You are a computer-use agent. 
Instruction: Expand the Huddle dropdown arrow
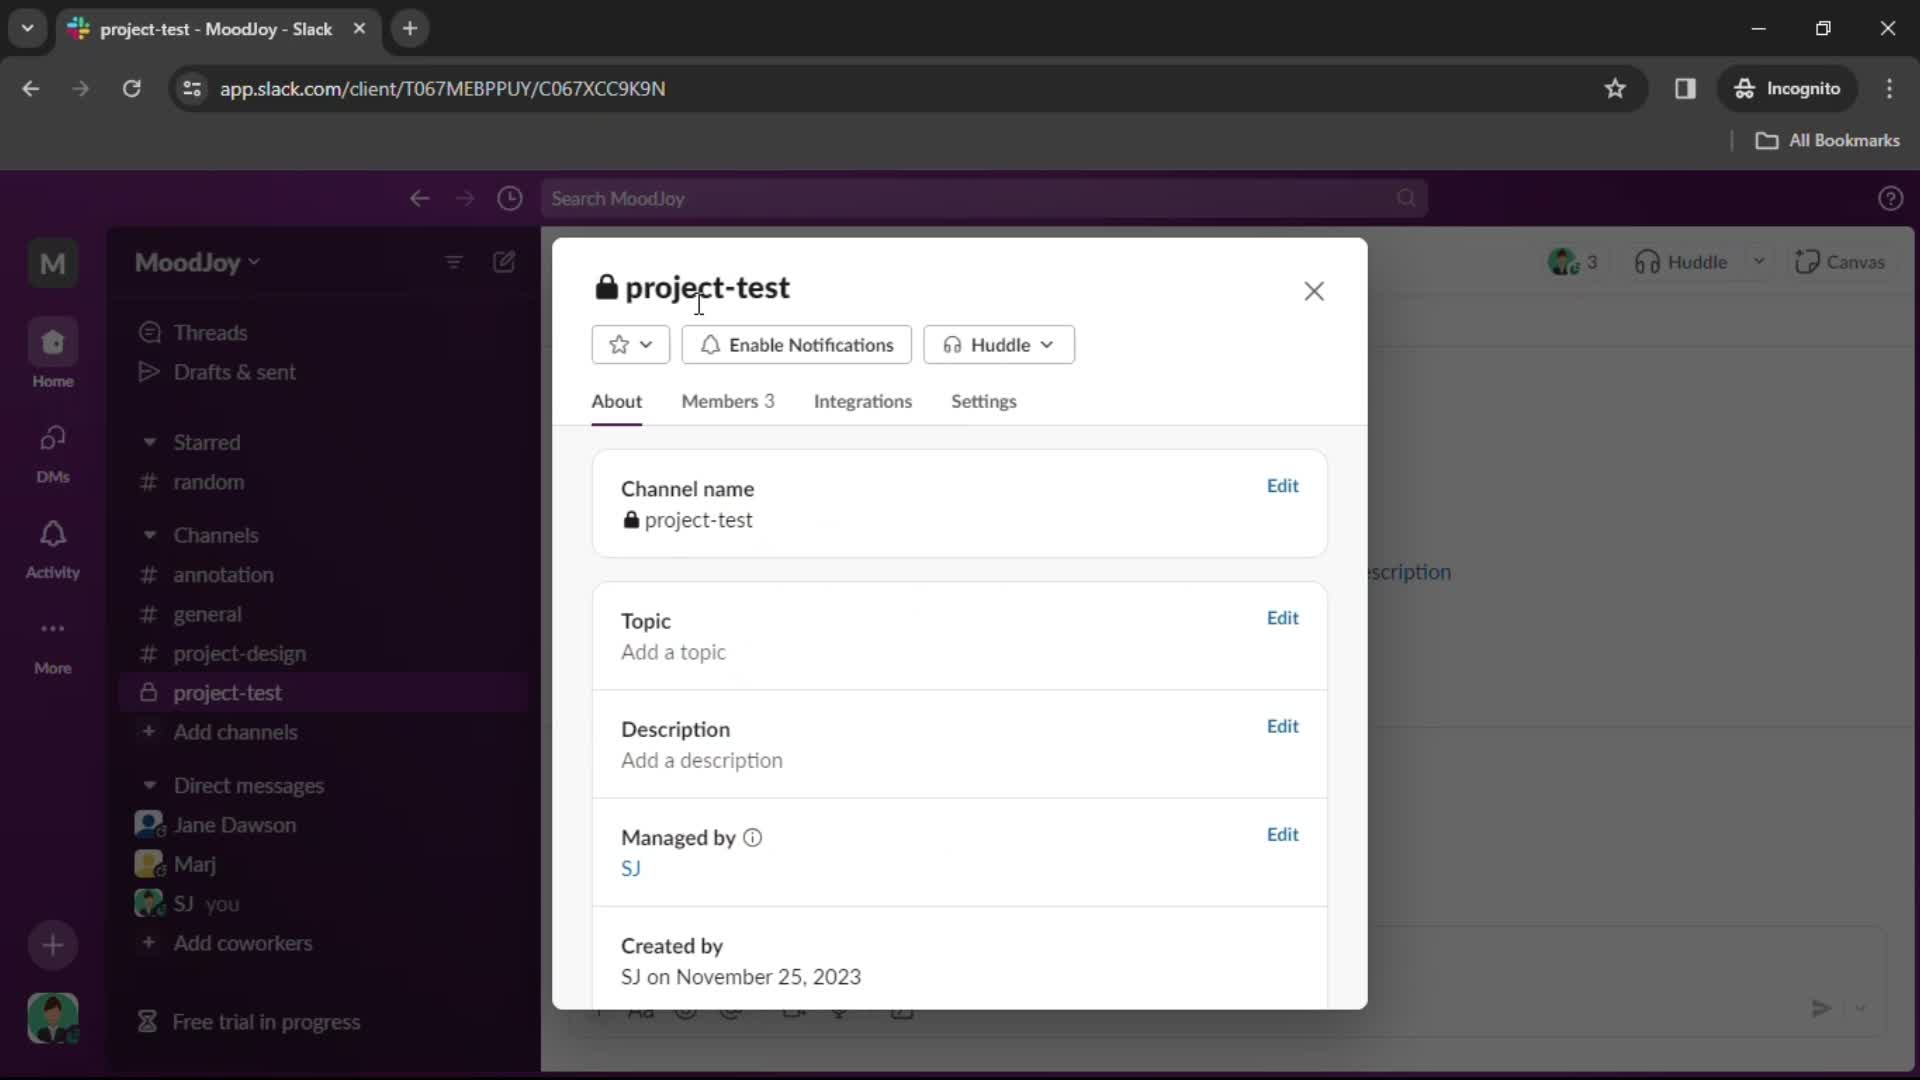coord(1047,344)
